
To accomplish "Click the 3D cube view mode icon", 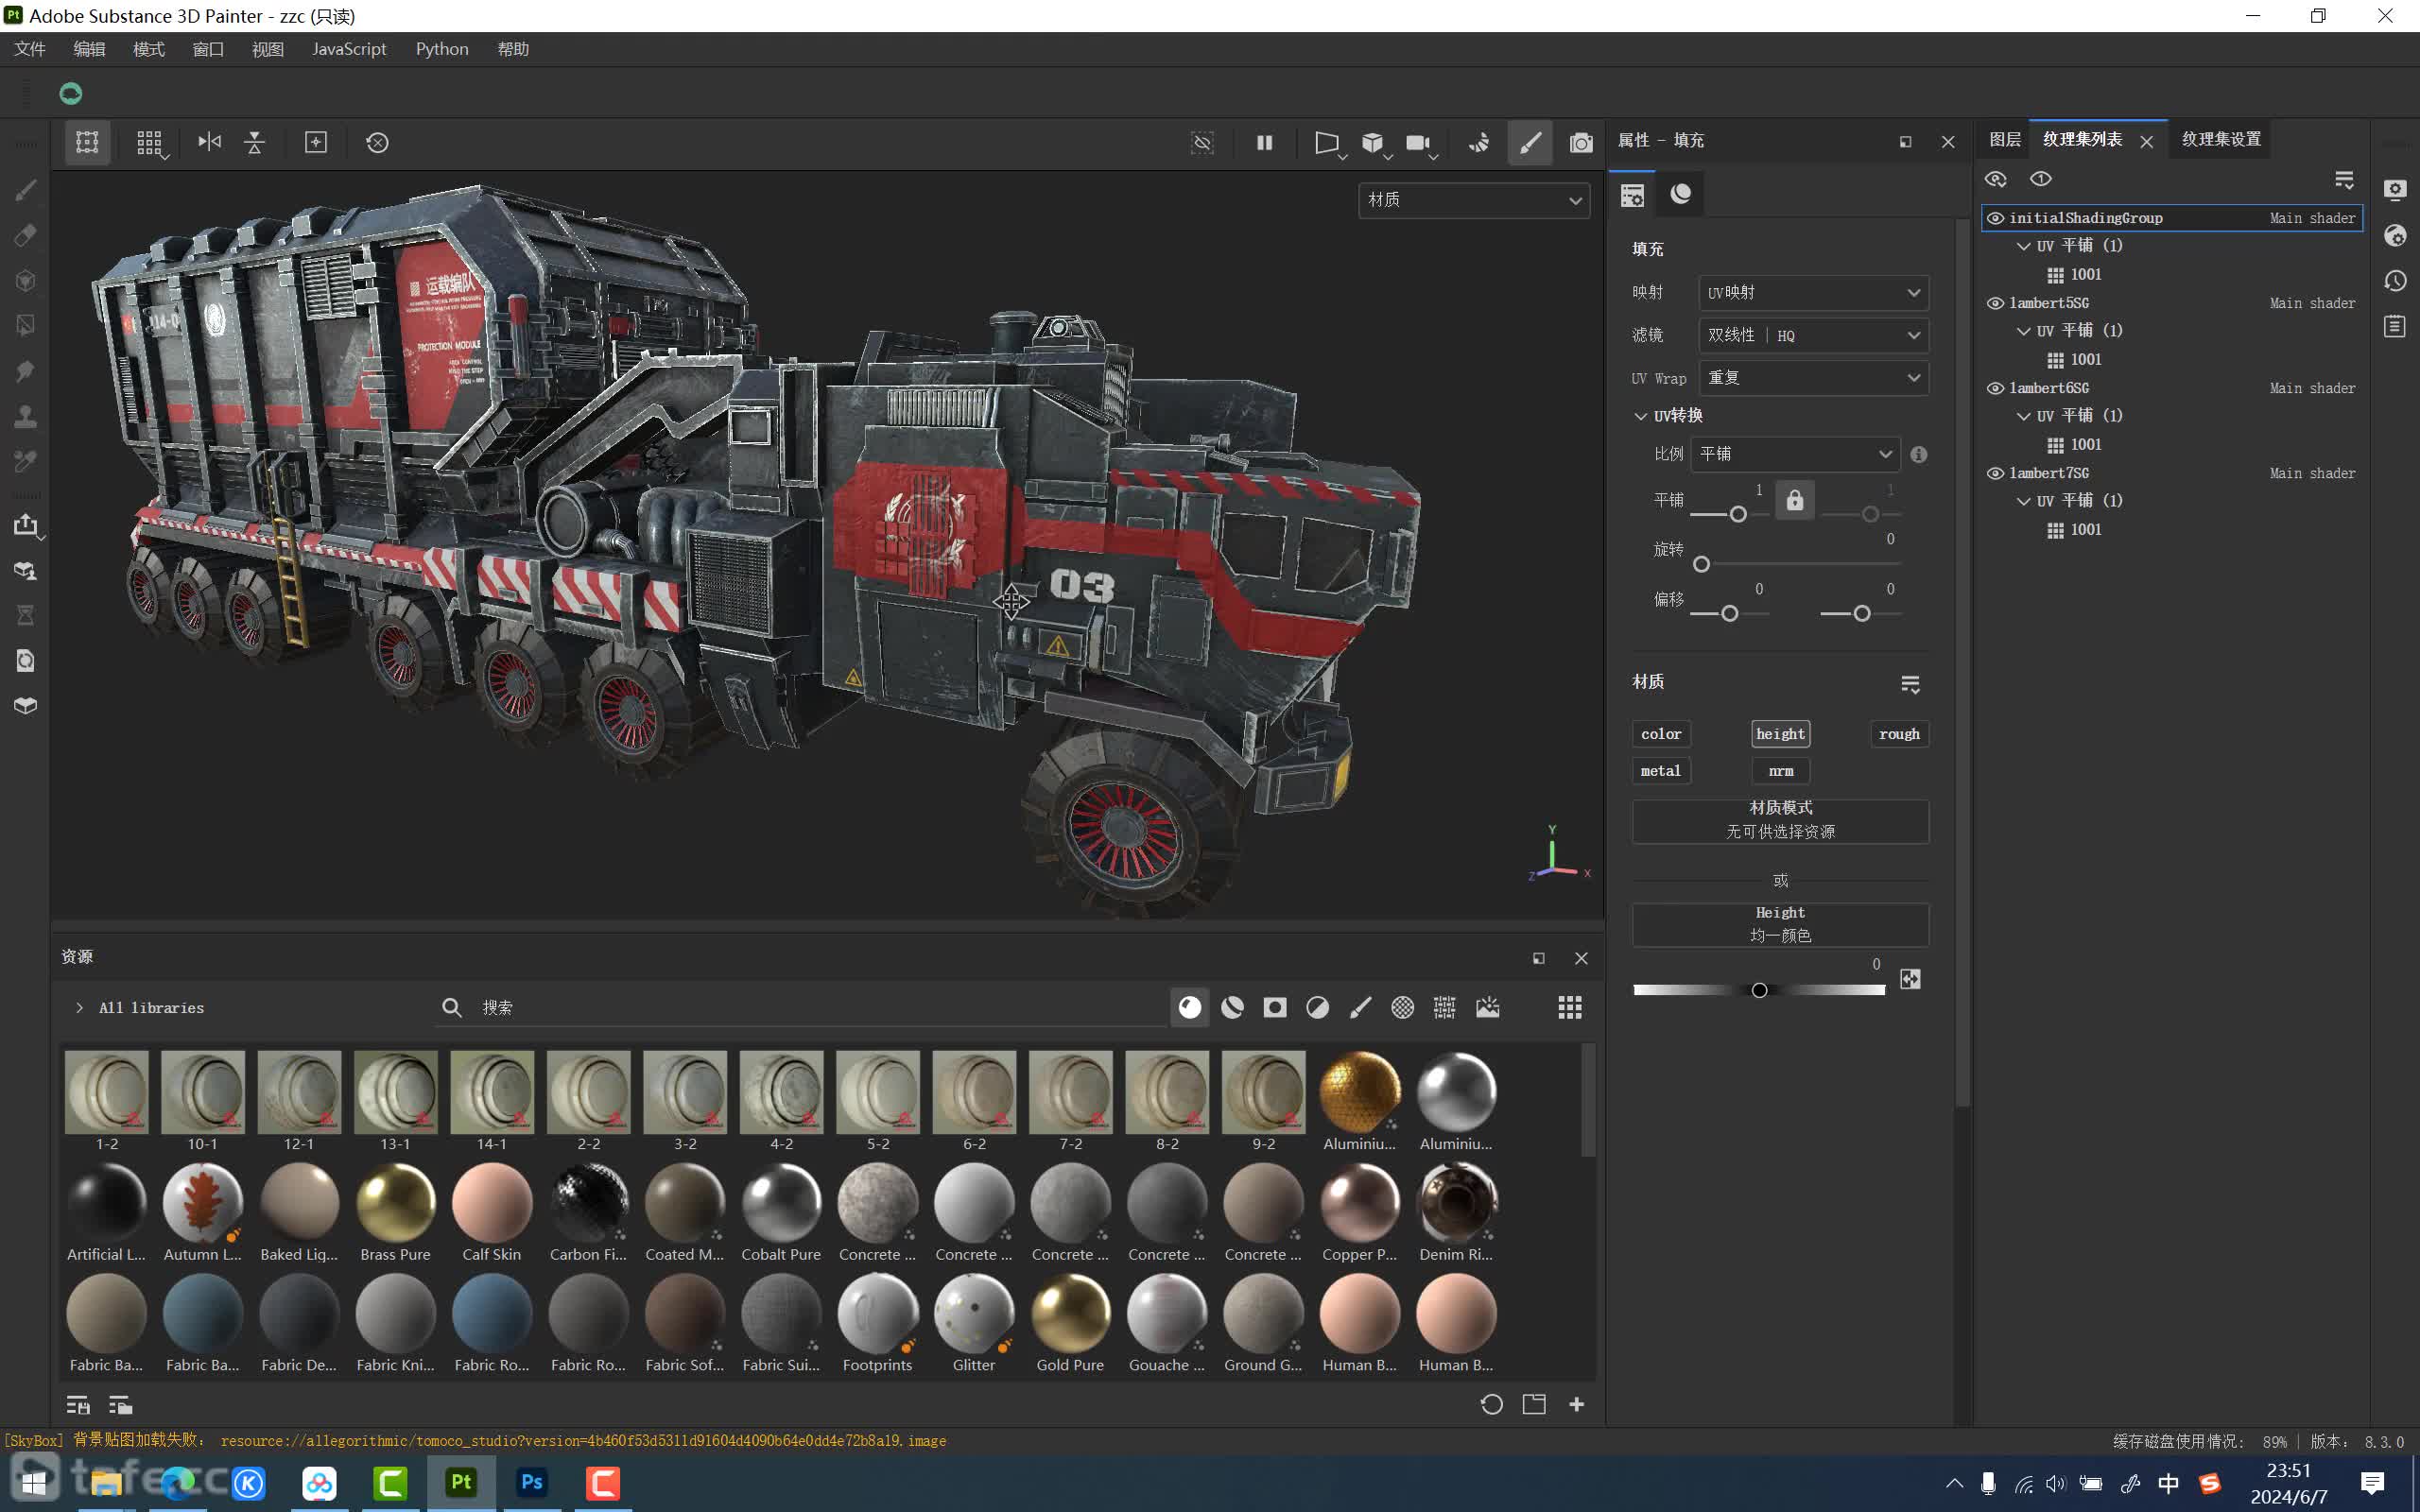I will (x=1373, y=142).
